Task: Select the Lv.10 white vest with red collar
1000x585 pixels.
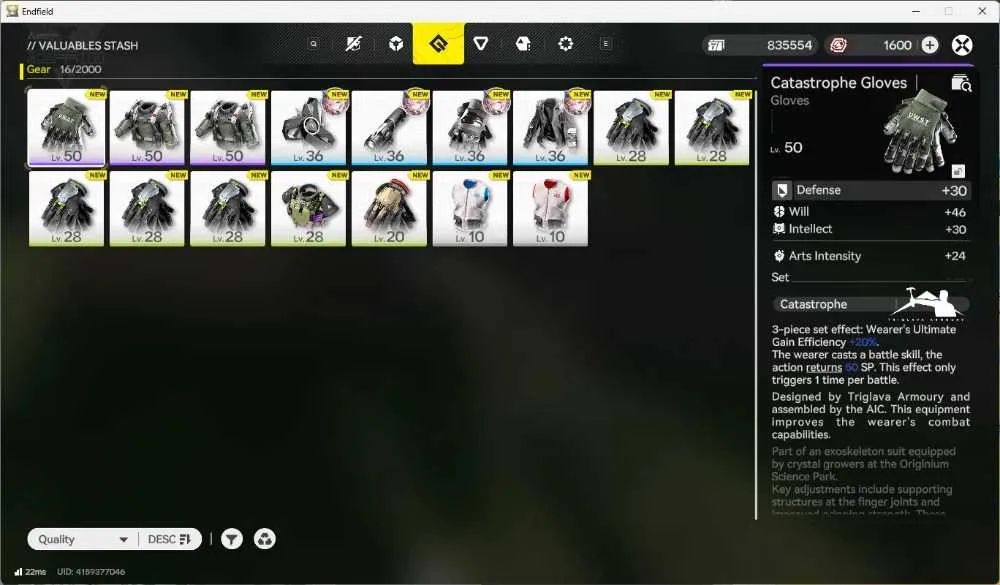Action: 551,208
